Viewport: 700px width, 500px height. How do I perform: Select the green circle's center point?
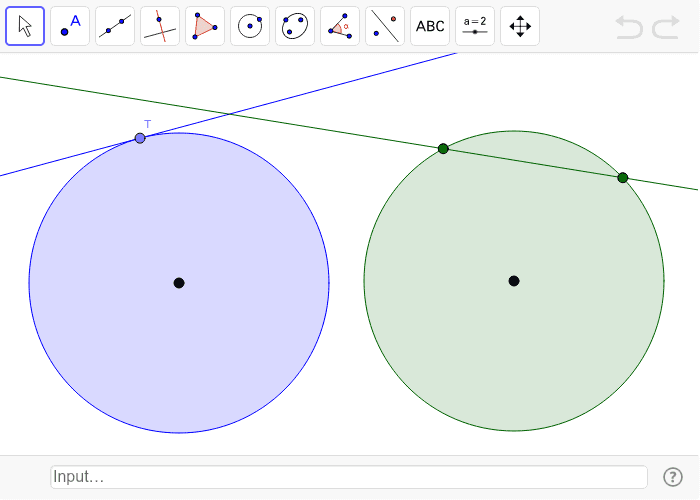coord(514,281)
